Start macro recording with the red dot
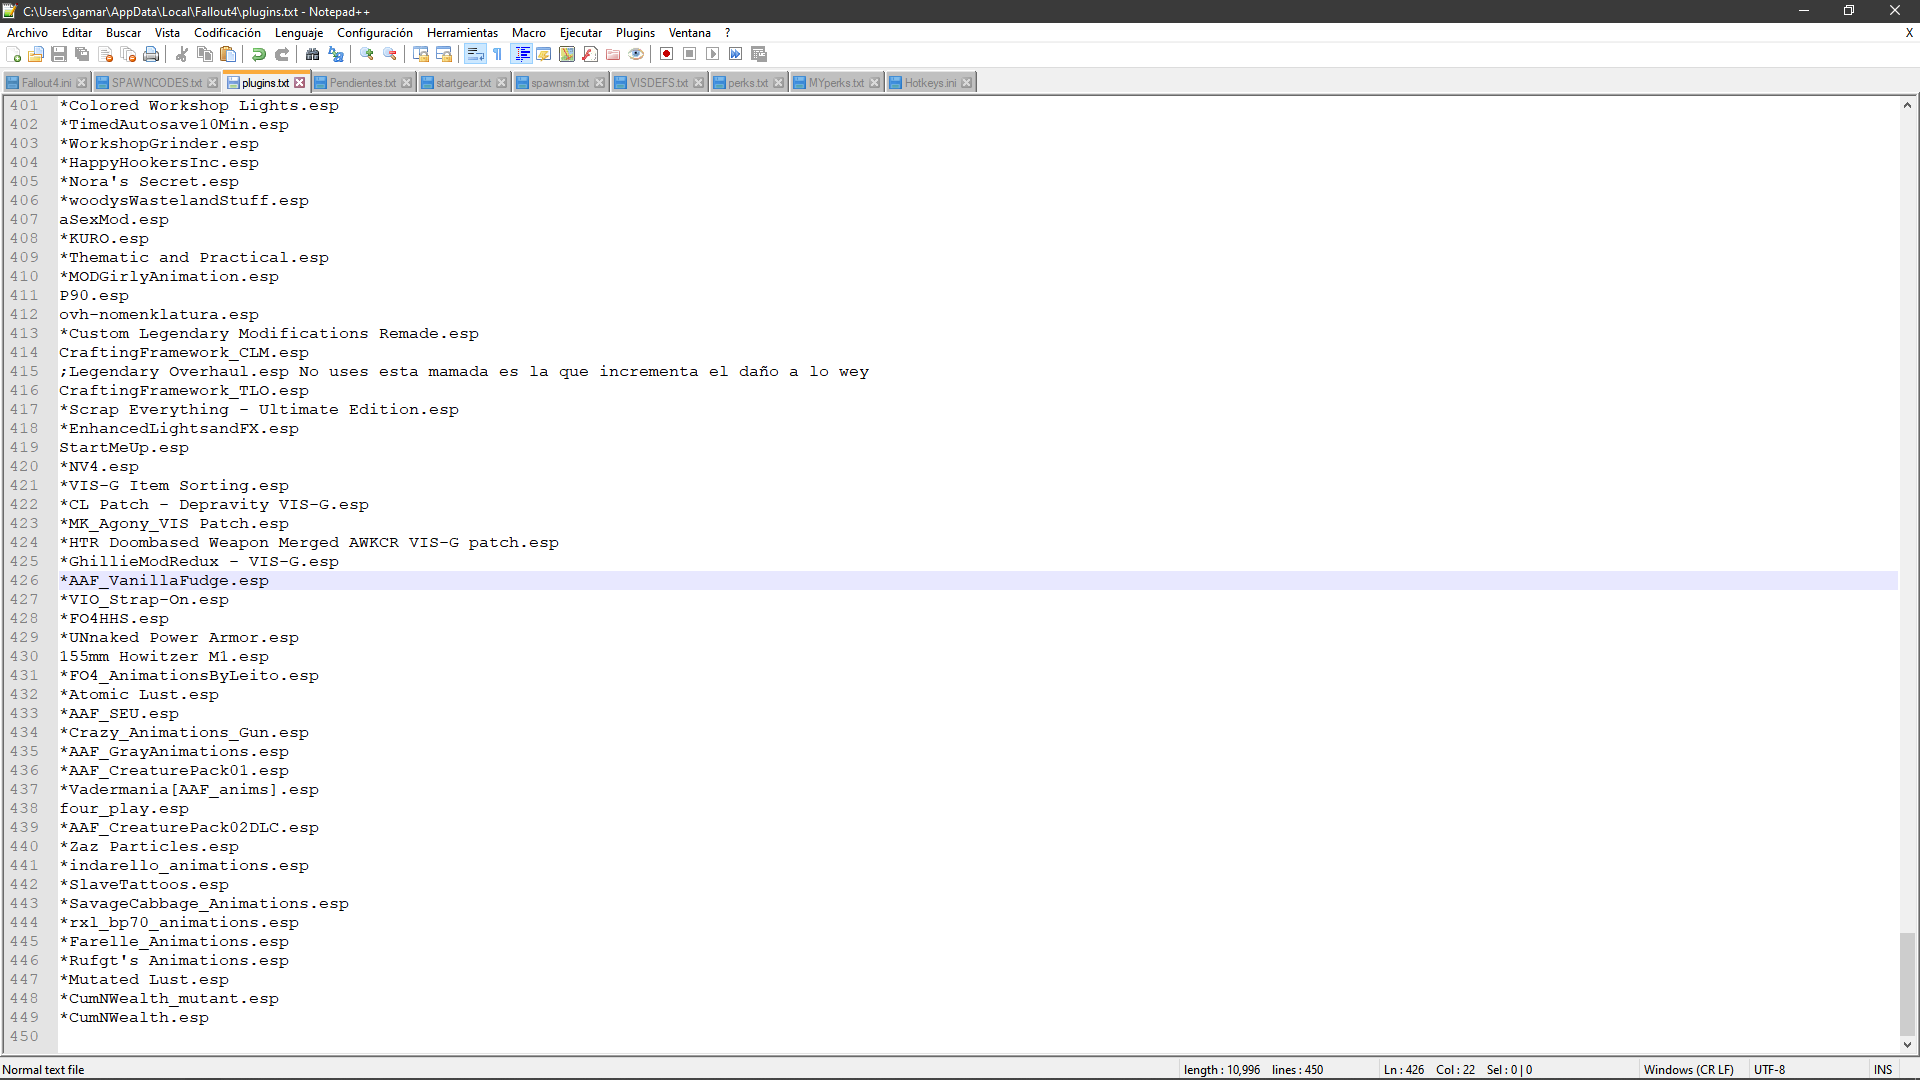This screenshot has width=1920, height=1080. 667,54
